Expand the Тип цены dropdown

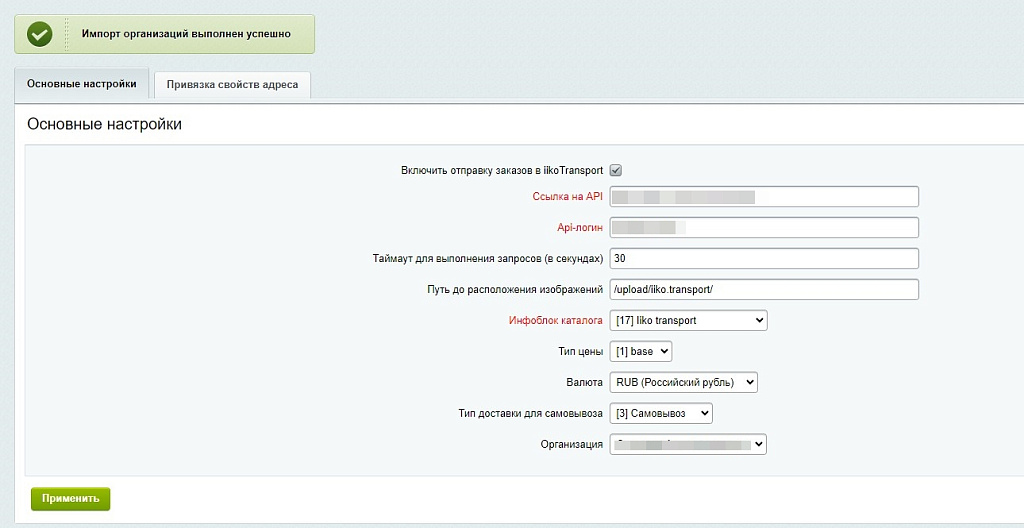[640, 351]
